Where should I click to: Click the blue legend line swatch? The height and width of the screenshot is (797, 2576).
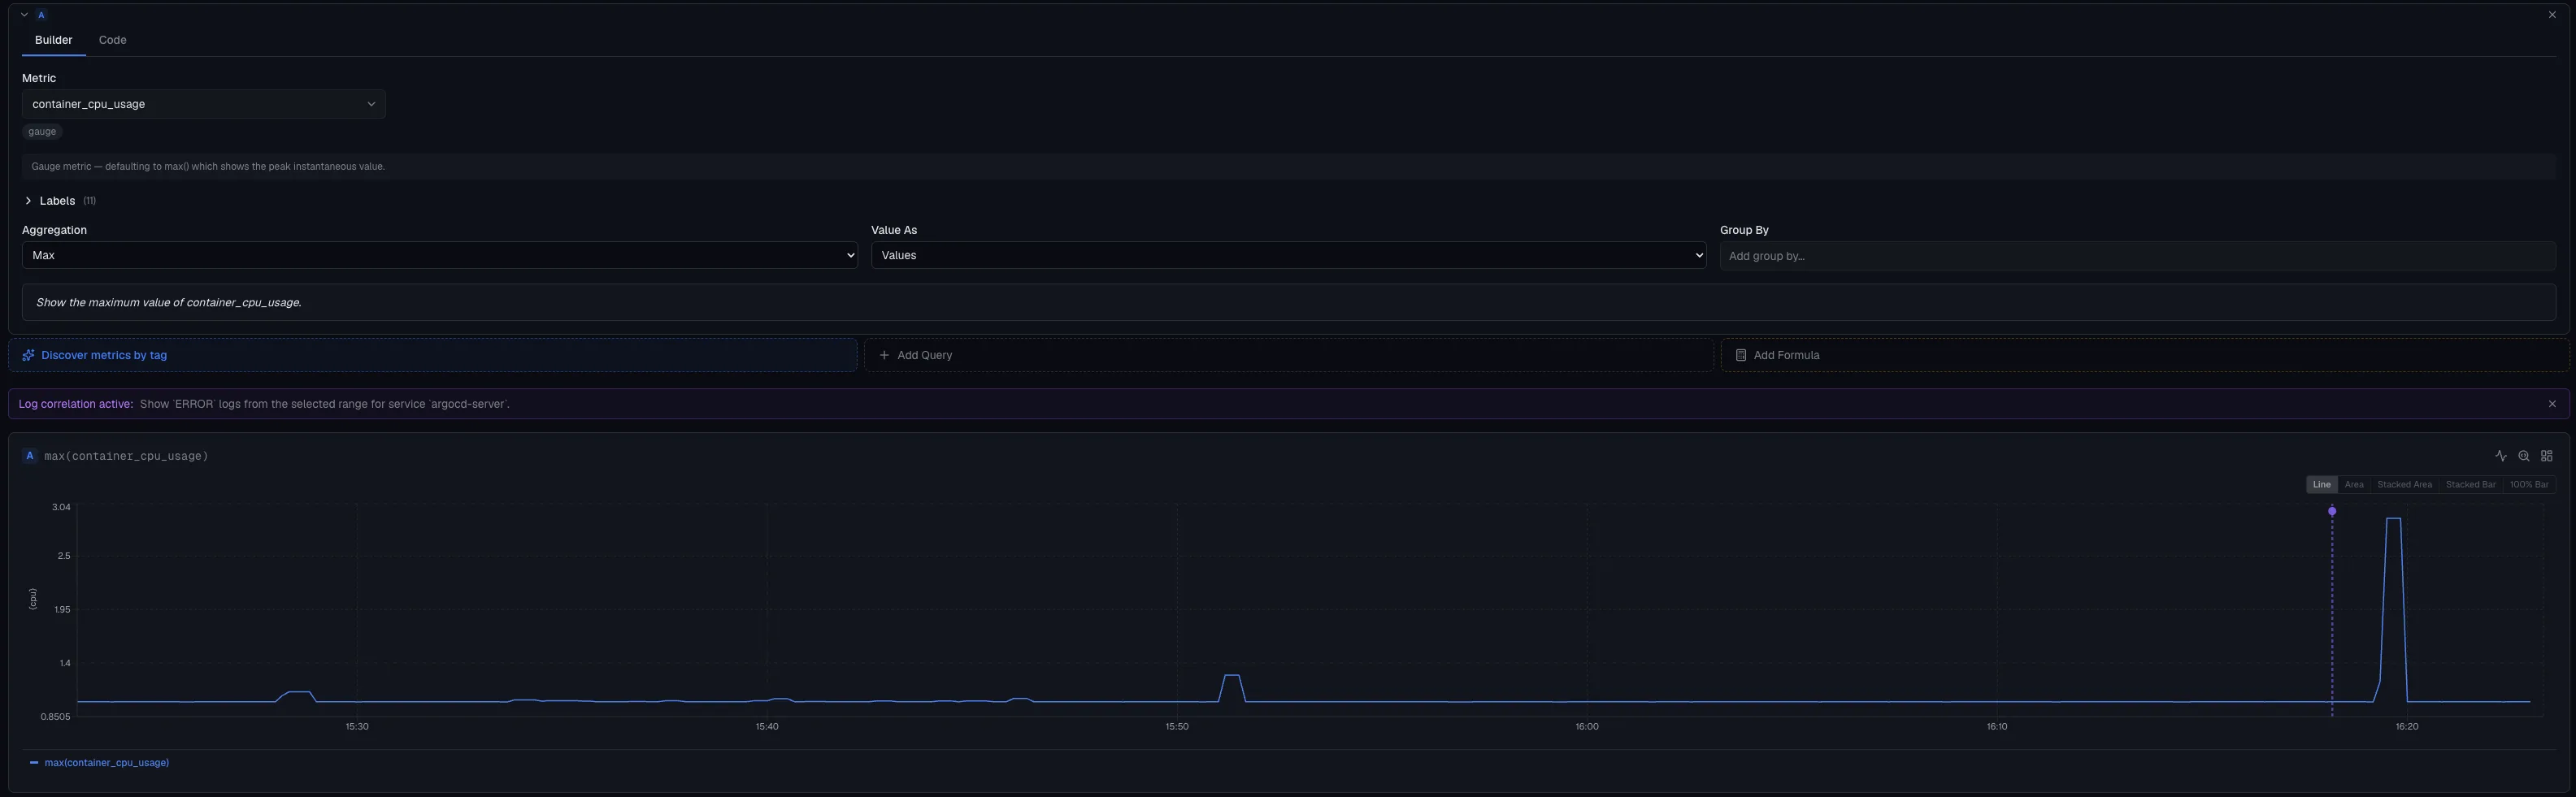coord(34,763)
